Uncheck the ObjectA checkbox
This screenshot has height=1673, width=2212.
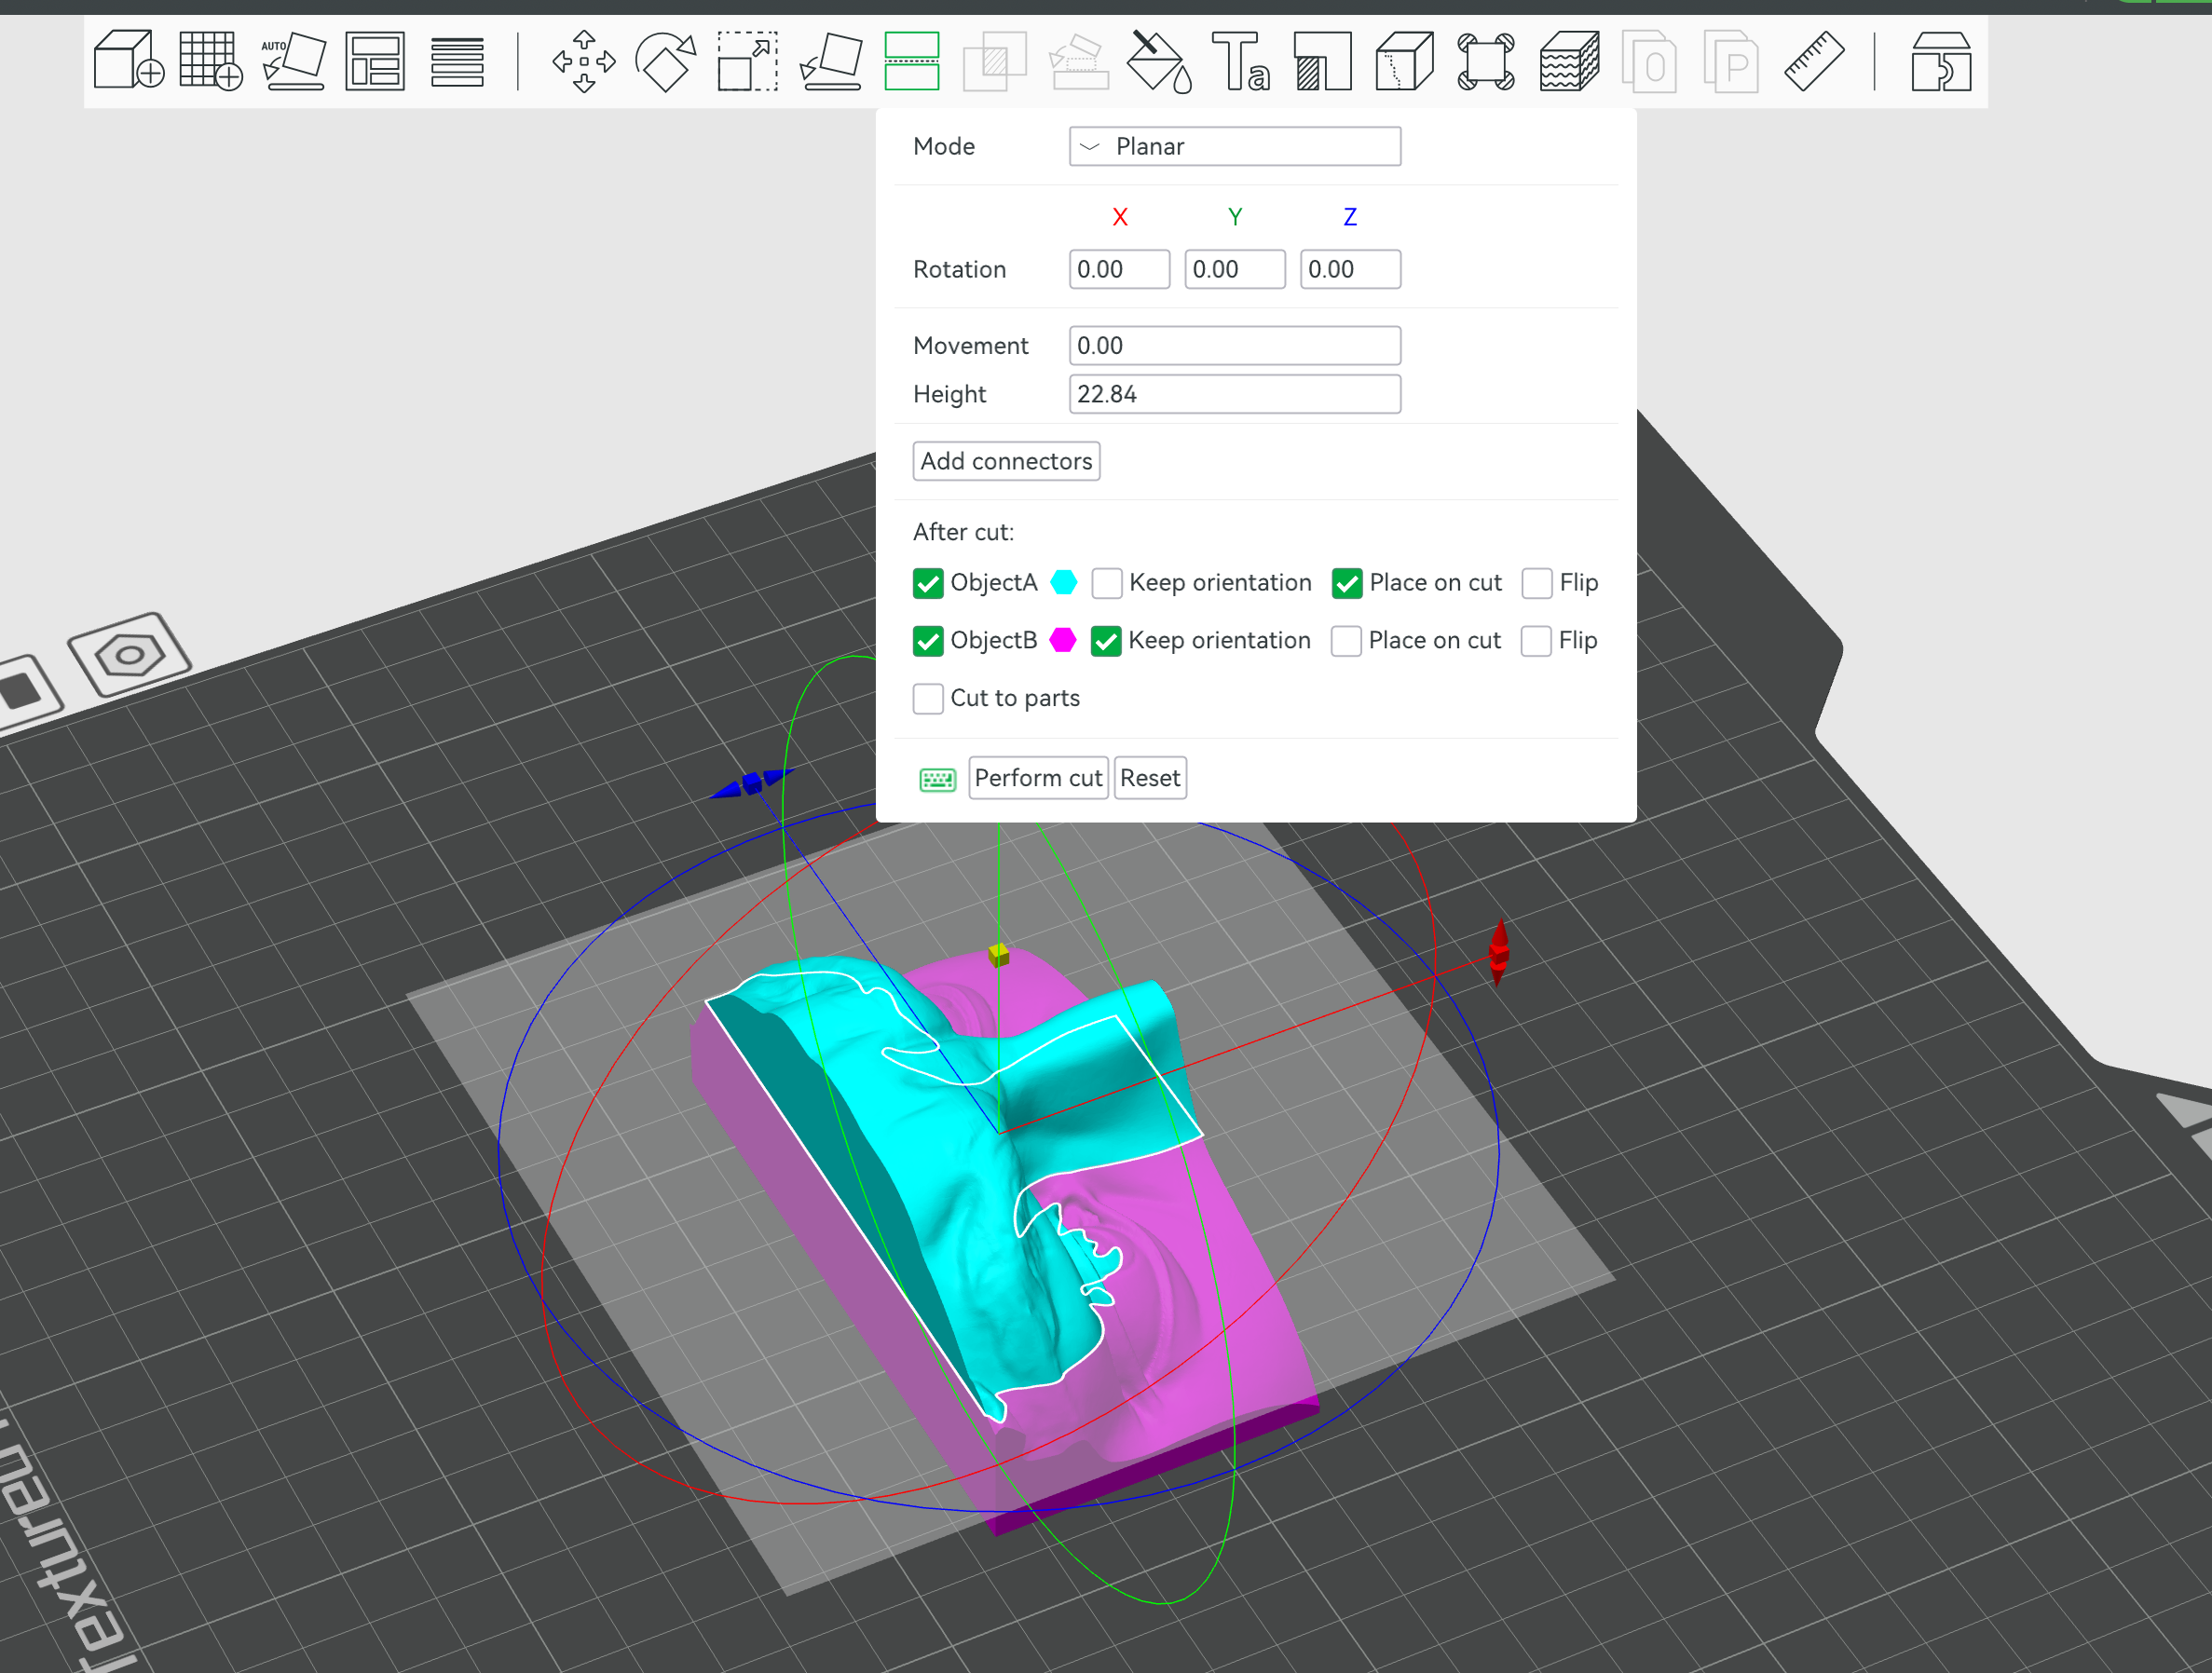coord(928,583)
